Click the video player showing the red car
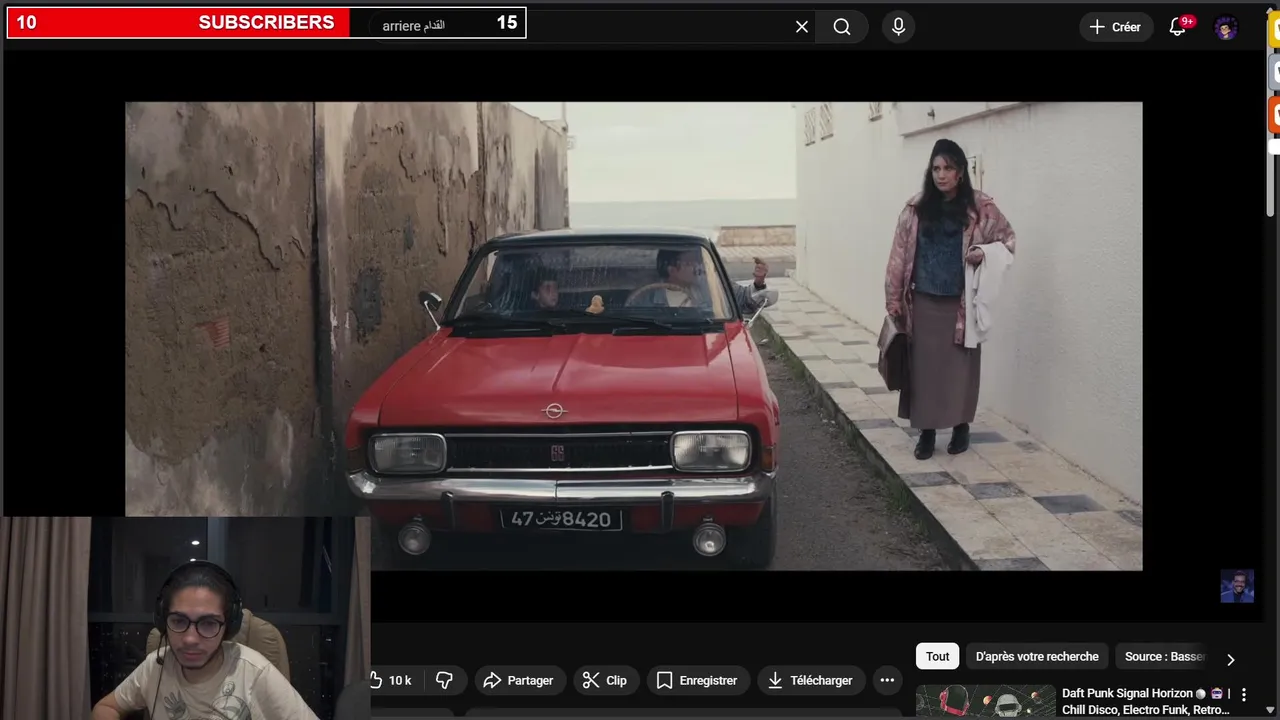Screen dimensions: 1280x720 [x=633, y=336]
